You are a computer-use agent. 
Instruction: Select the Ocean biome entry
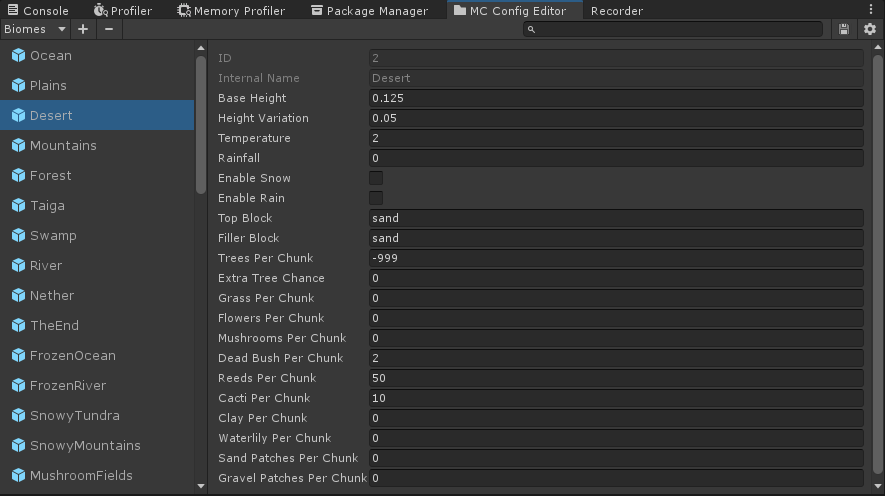tap(97, 55)
